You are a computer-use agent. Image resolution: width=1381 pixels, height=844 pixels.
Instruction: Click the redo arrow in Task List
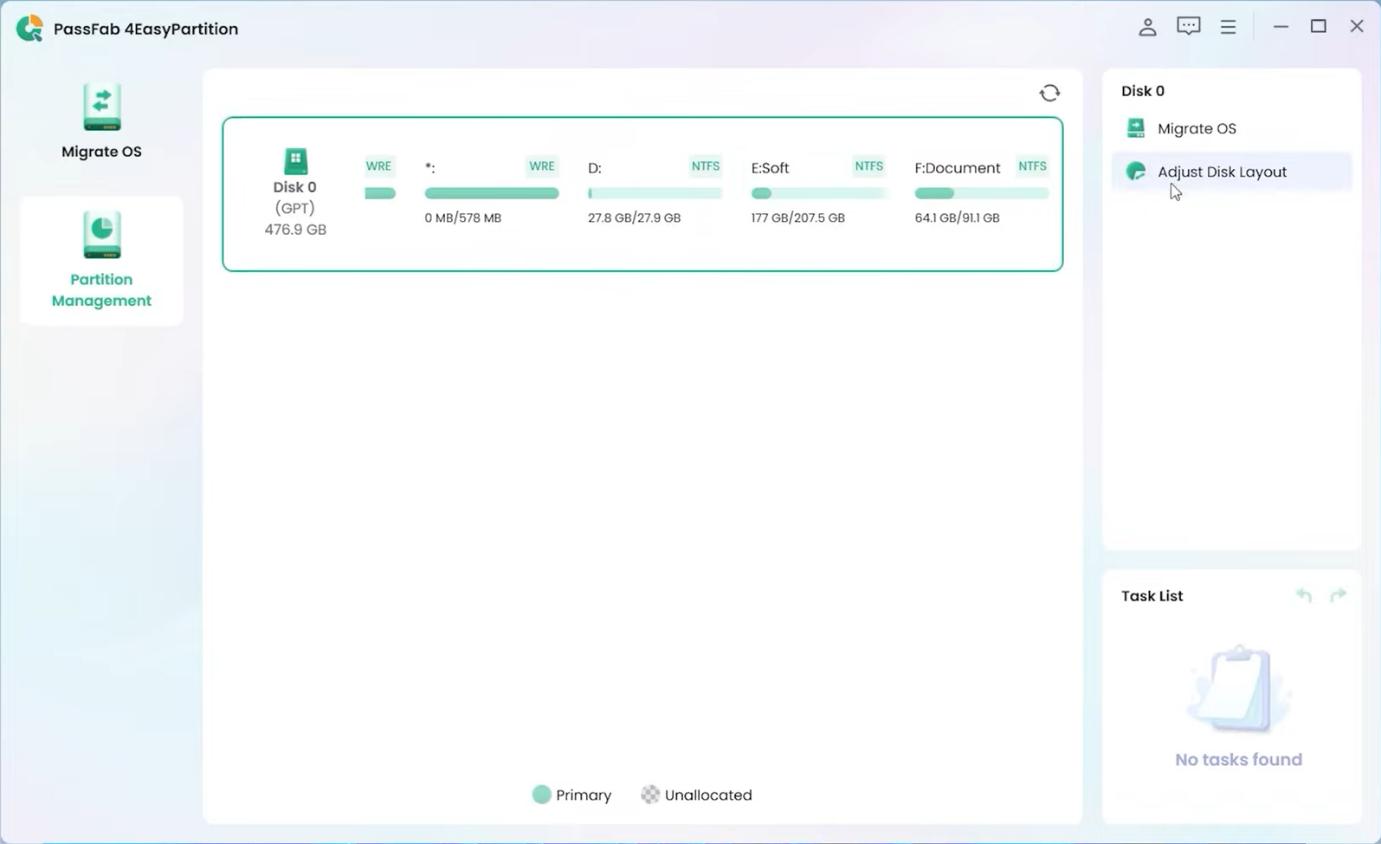click(1338, 596)
